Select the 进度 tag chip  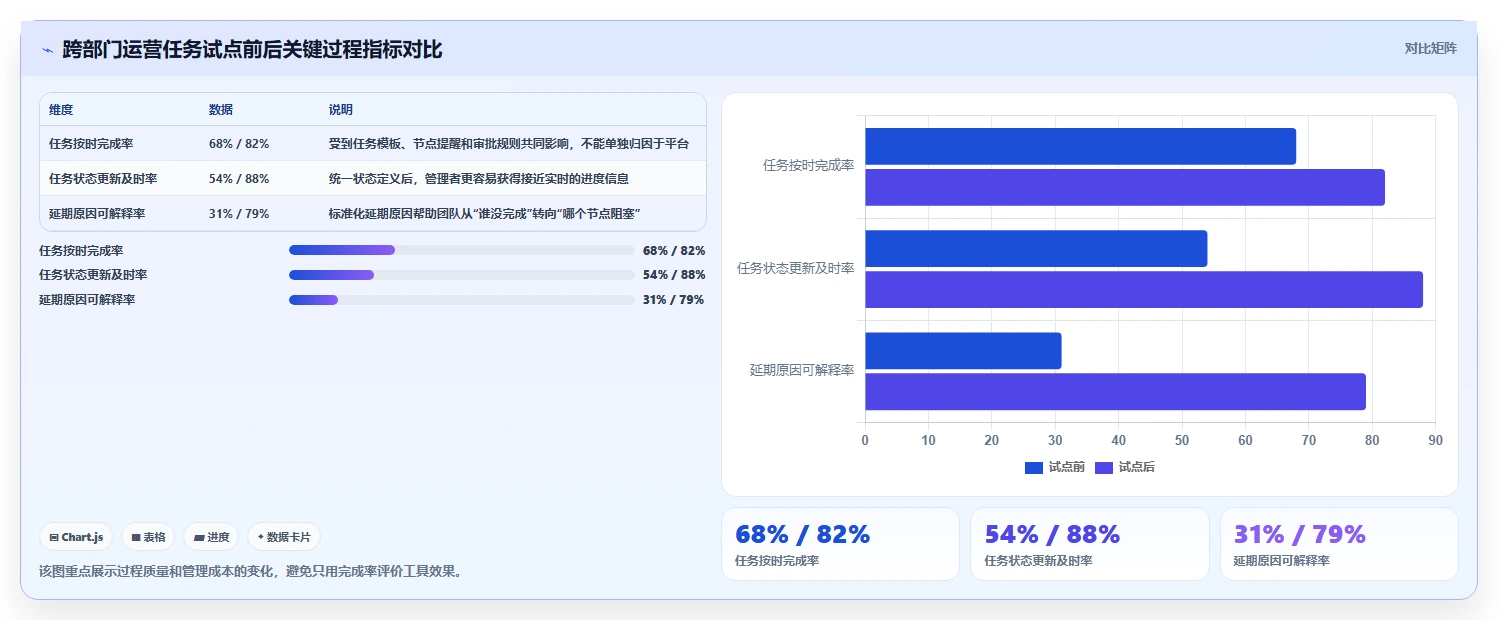211,537
